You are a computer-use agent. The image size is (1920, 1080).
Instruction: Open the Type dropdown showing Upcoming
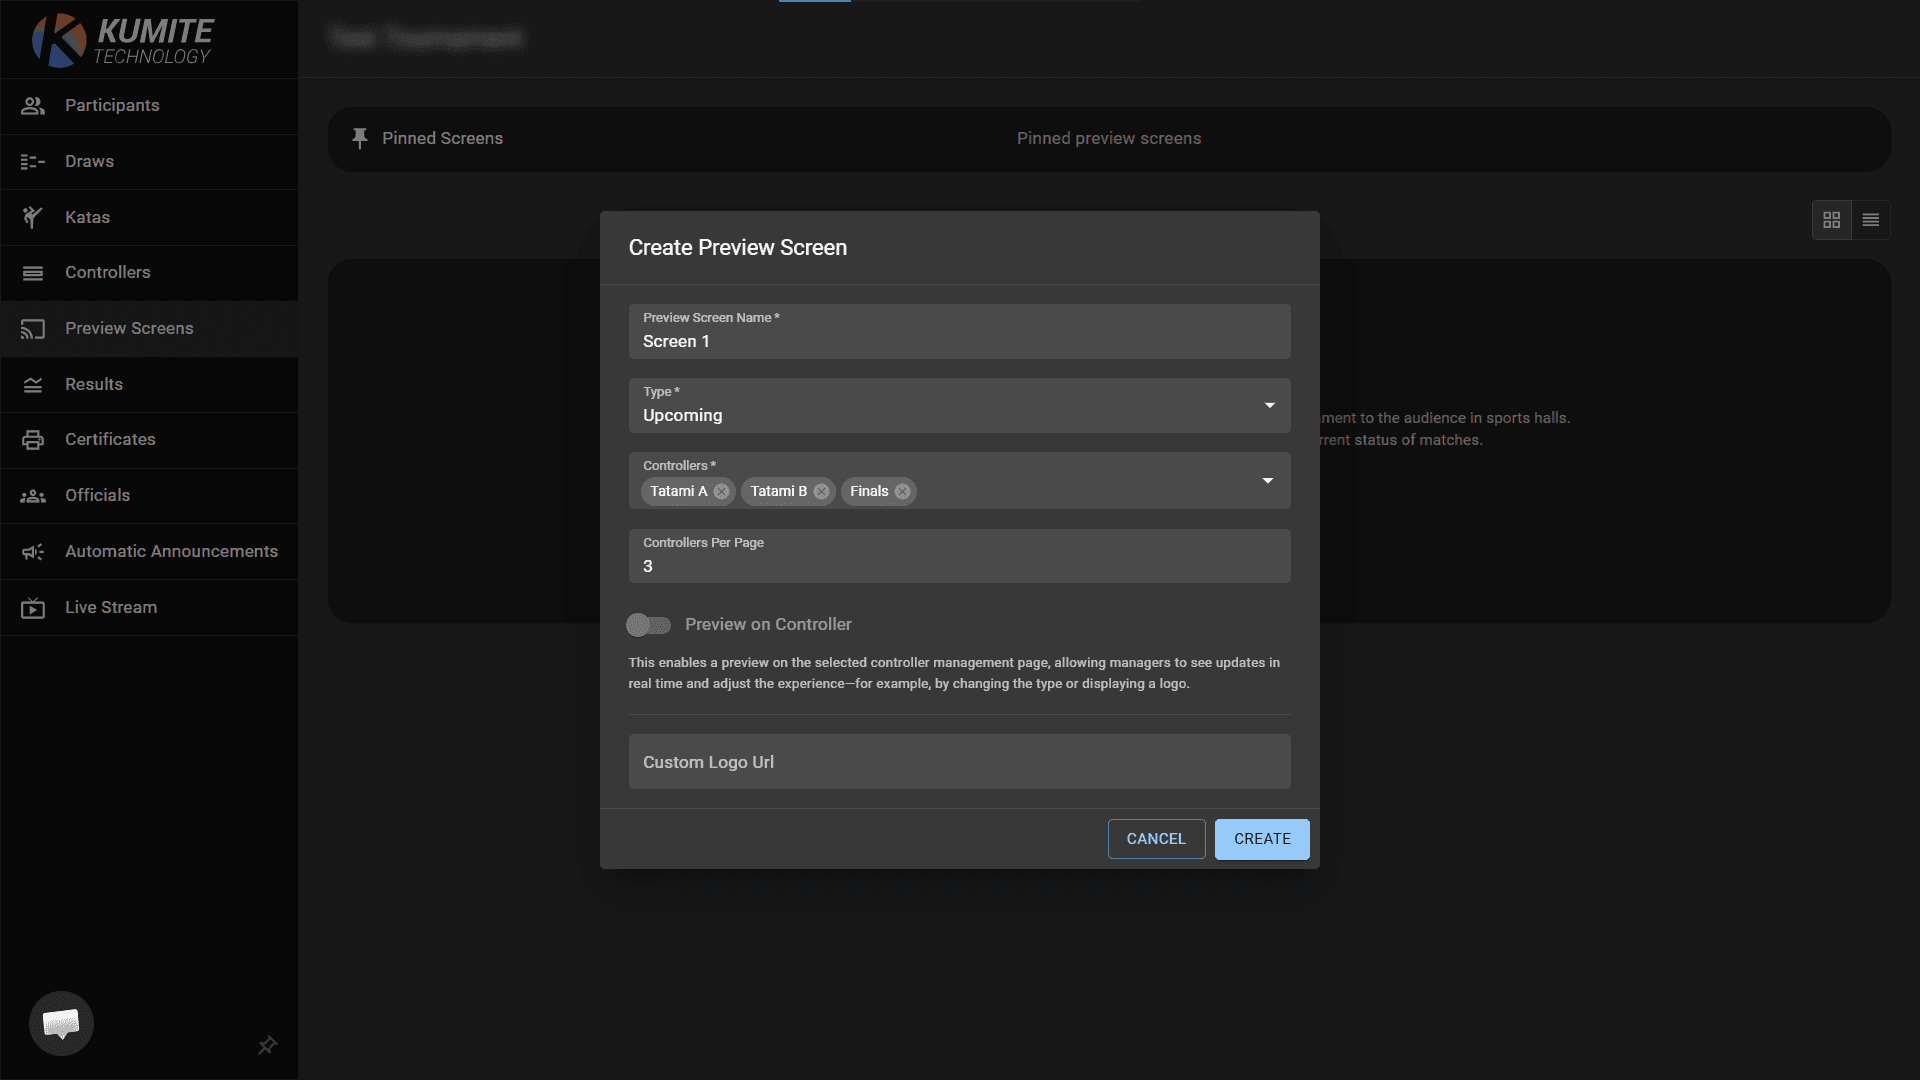pyautogui.click(x=1268, y=405)
